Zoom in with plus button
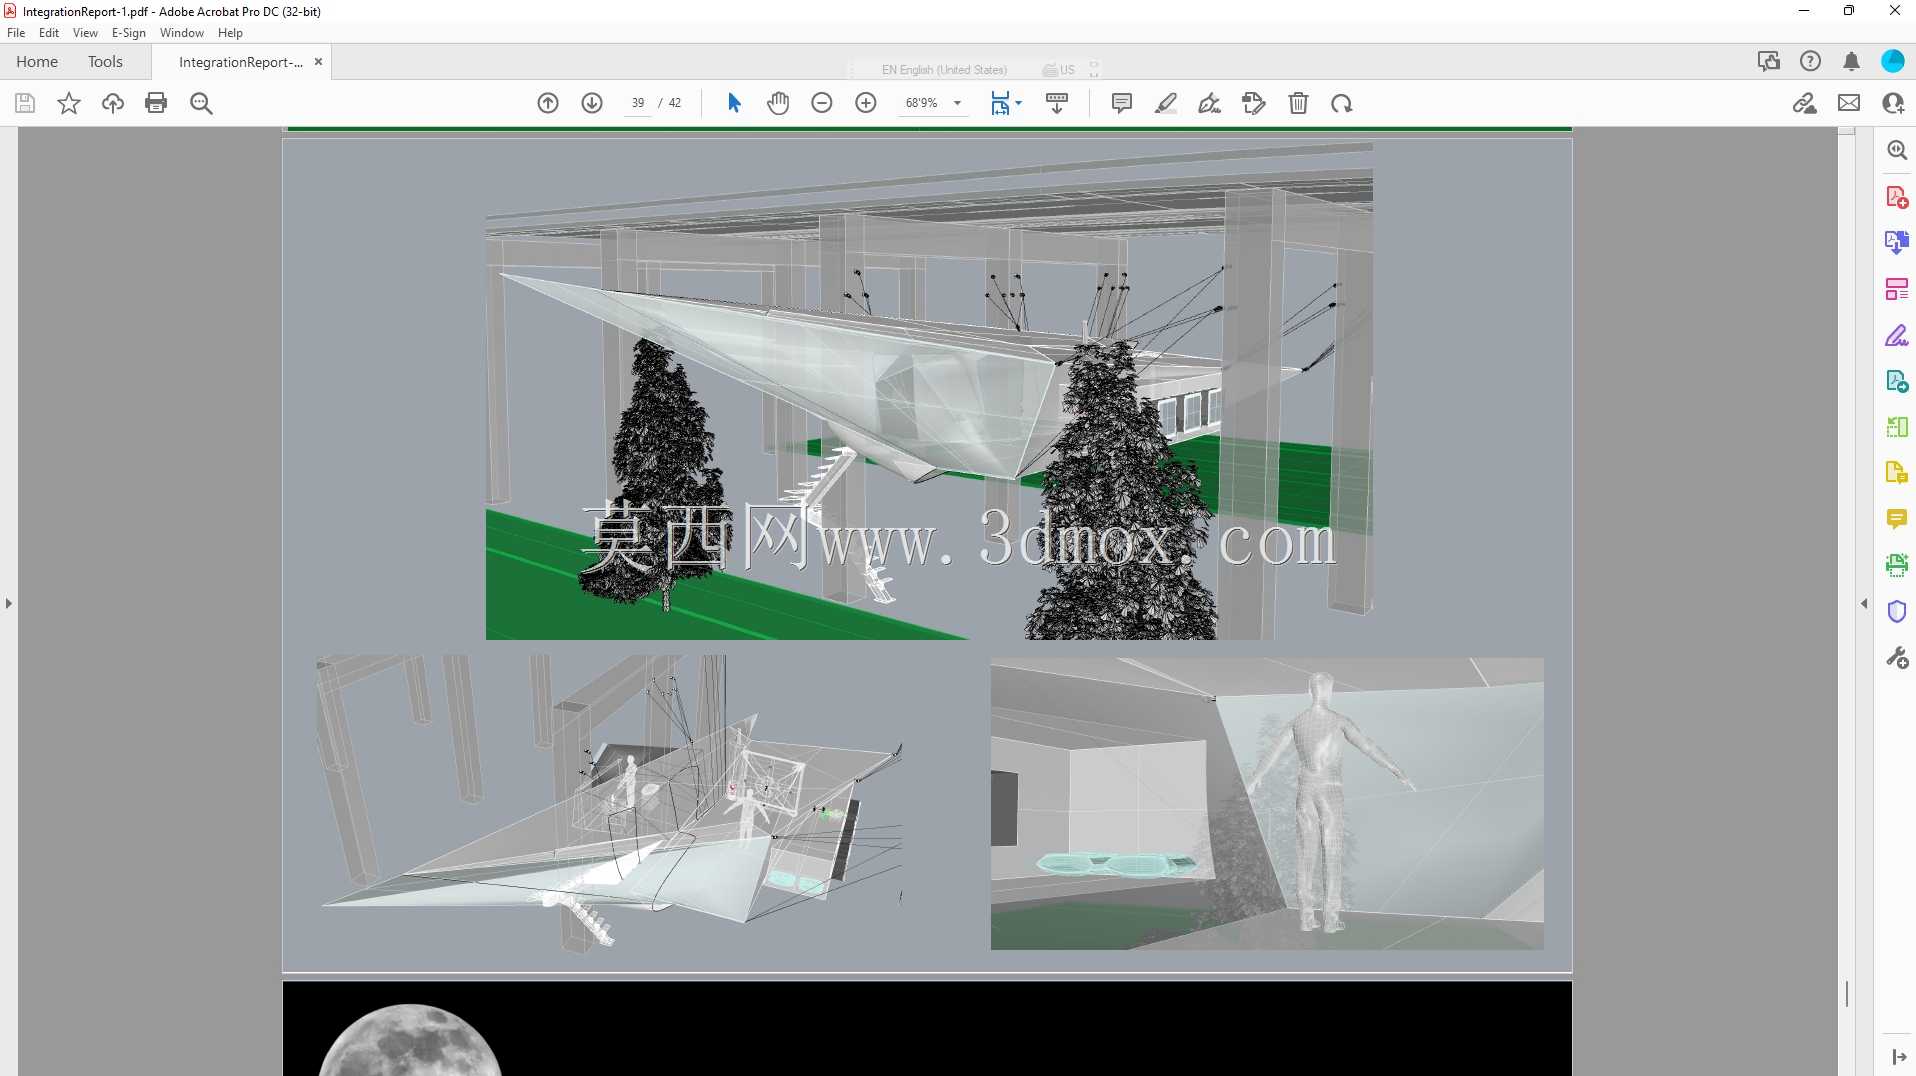The width and height of the screenshot is (1916, 1076). click(x=866, y=103)
